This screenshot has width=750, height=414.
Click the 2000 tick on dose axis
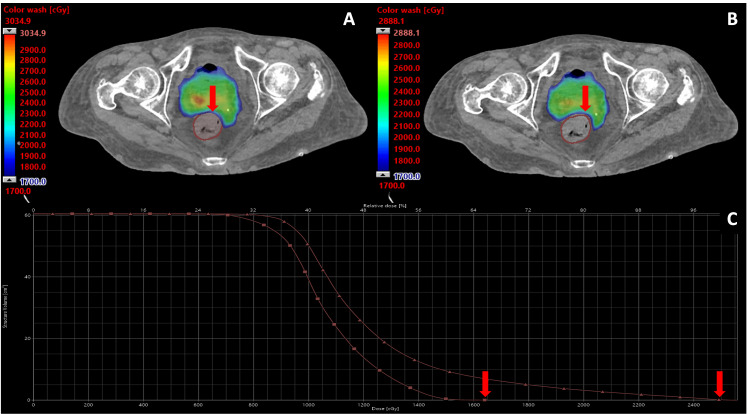tap(583, 404)
